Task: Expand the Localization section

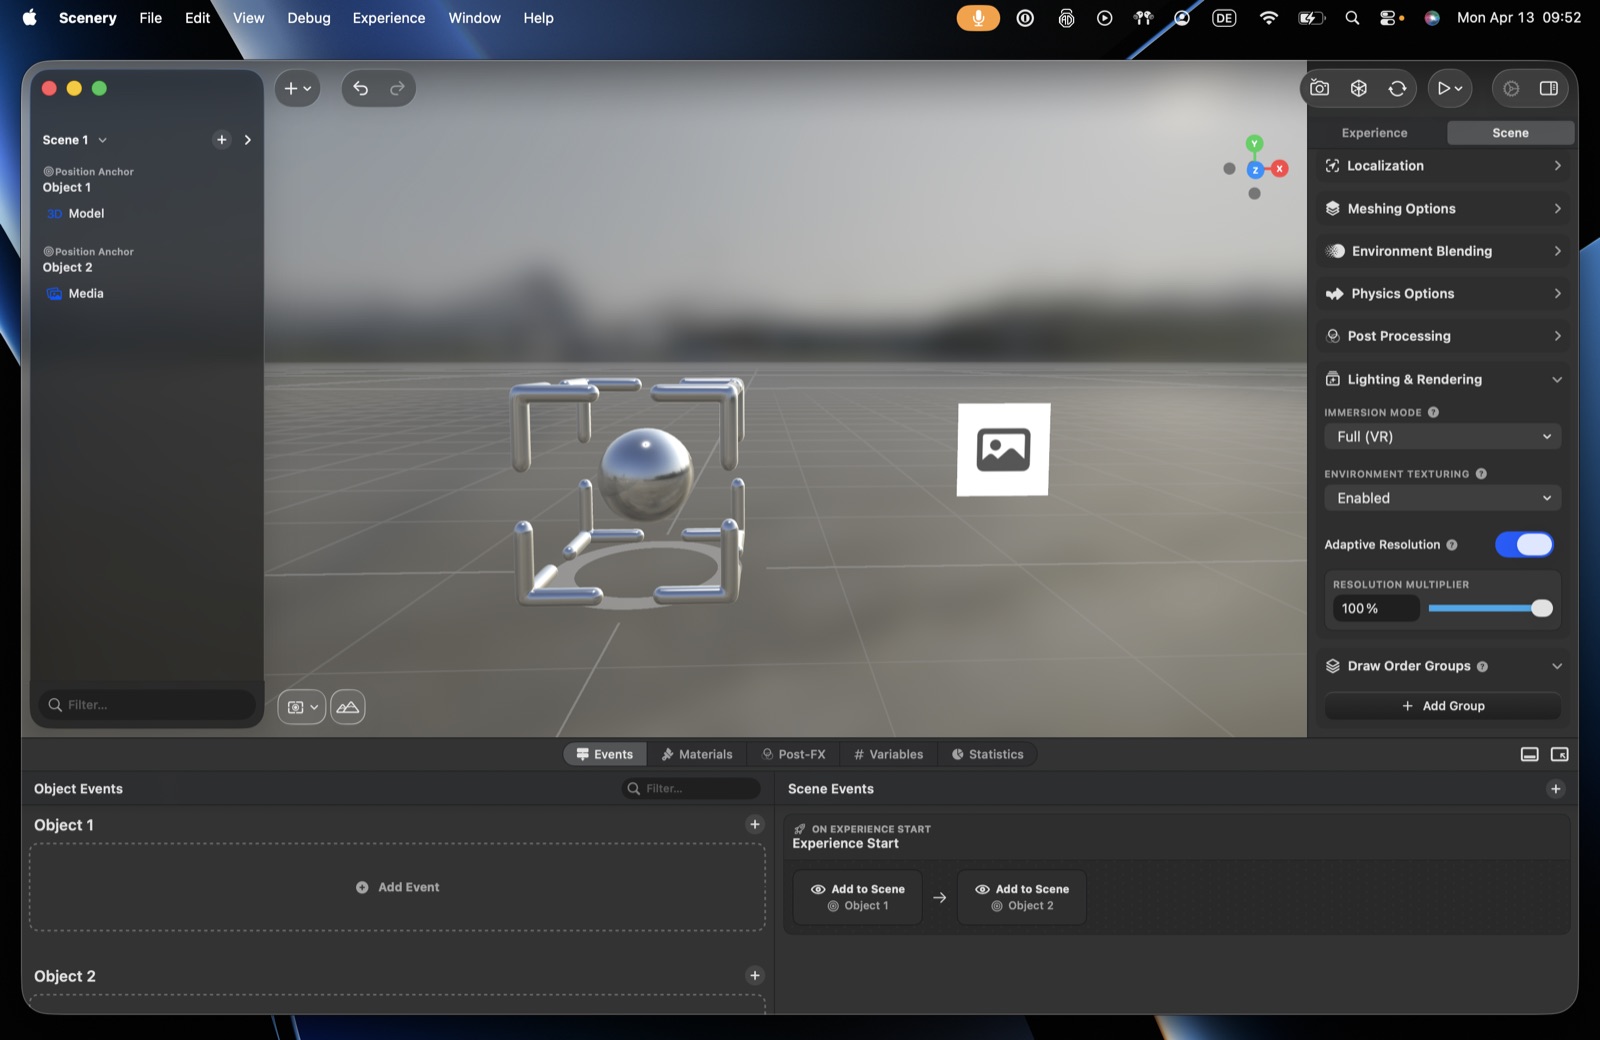Action: pos(1443,166)
